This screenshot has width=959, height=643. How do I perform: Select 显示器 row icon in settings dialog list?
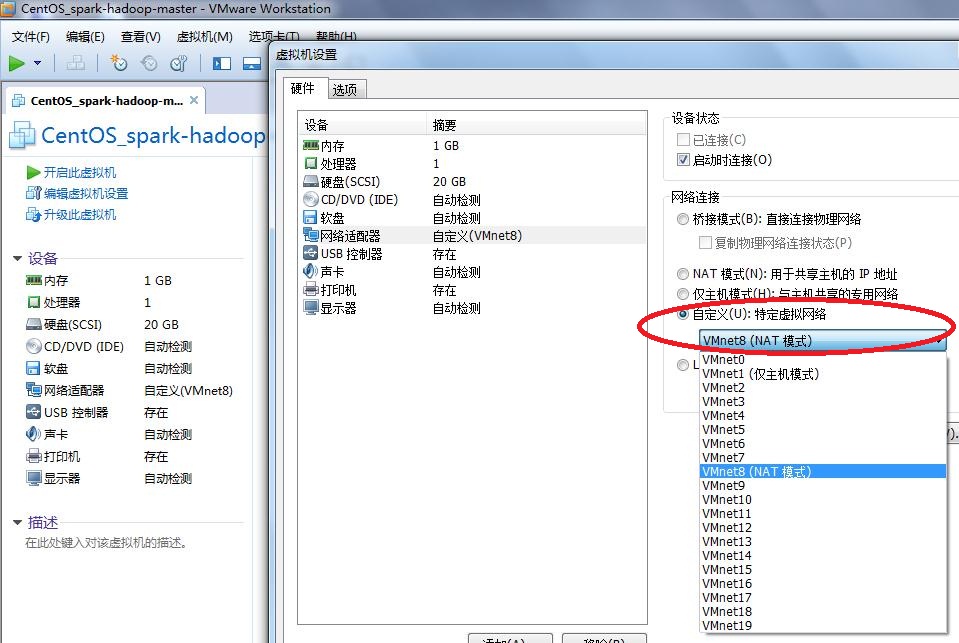click(x=311, y=307)
